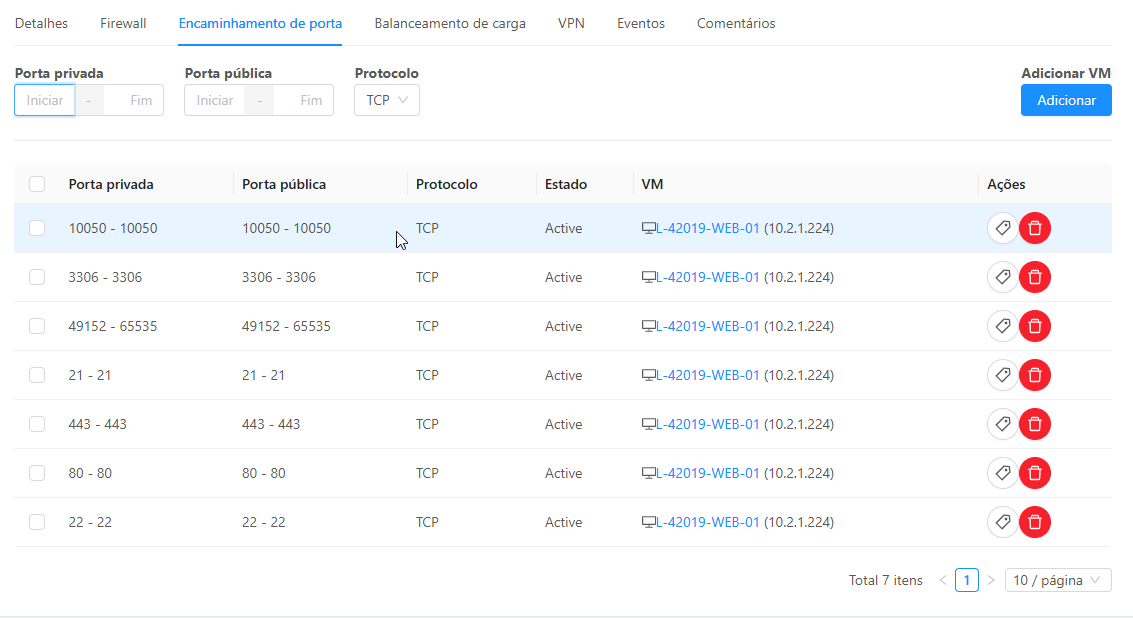Click the tag icon for 49152 - 65535 rule
1133x618 pixels.
(x=1002, y=326)
